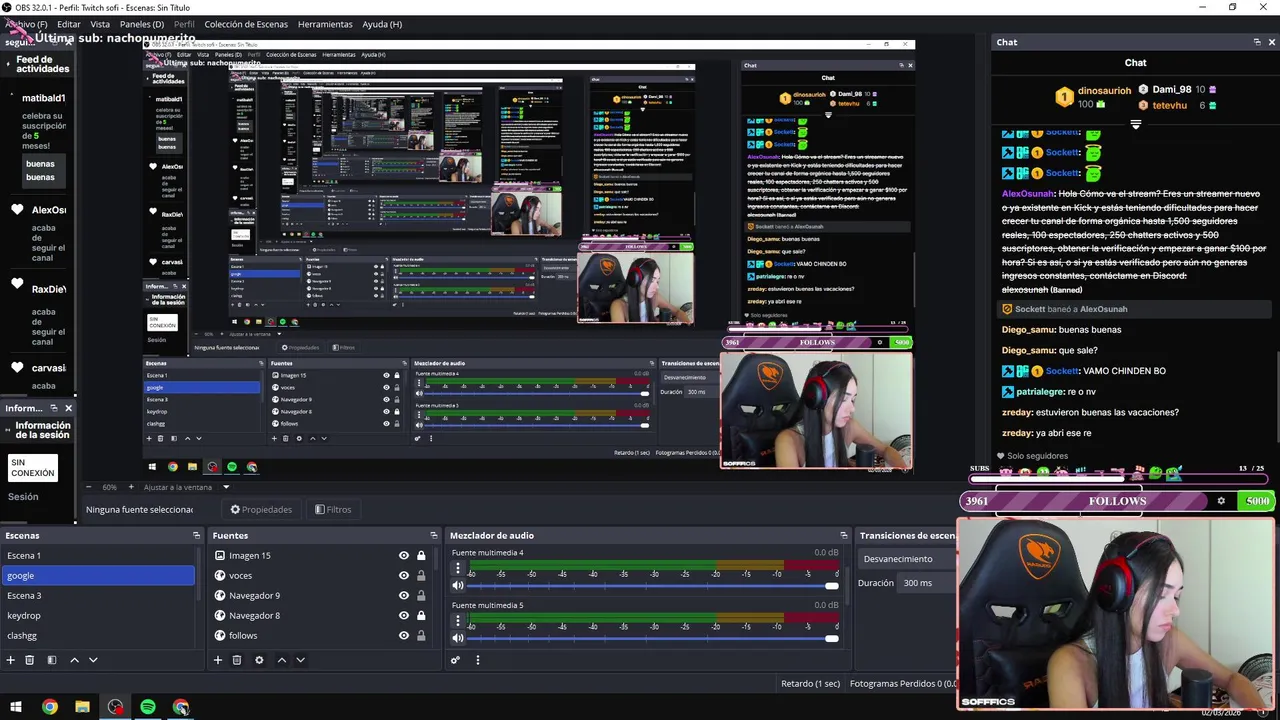Open the Paneles menu

(x=142, y=24)
